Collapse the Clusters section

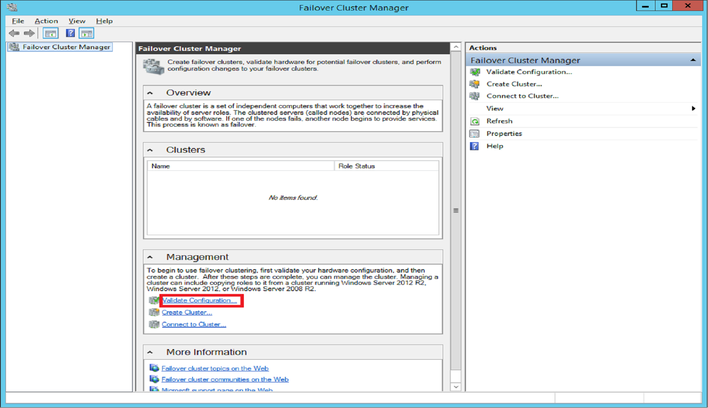click(x=150, y=150)
